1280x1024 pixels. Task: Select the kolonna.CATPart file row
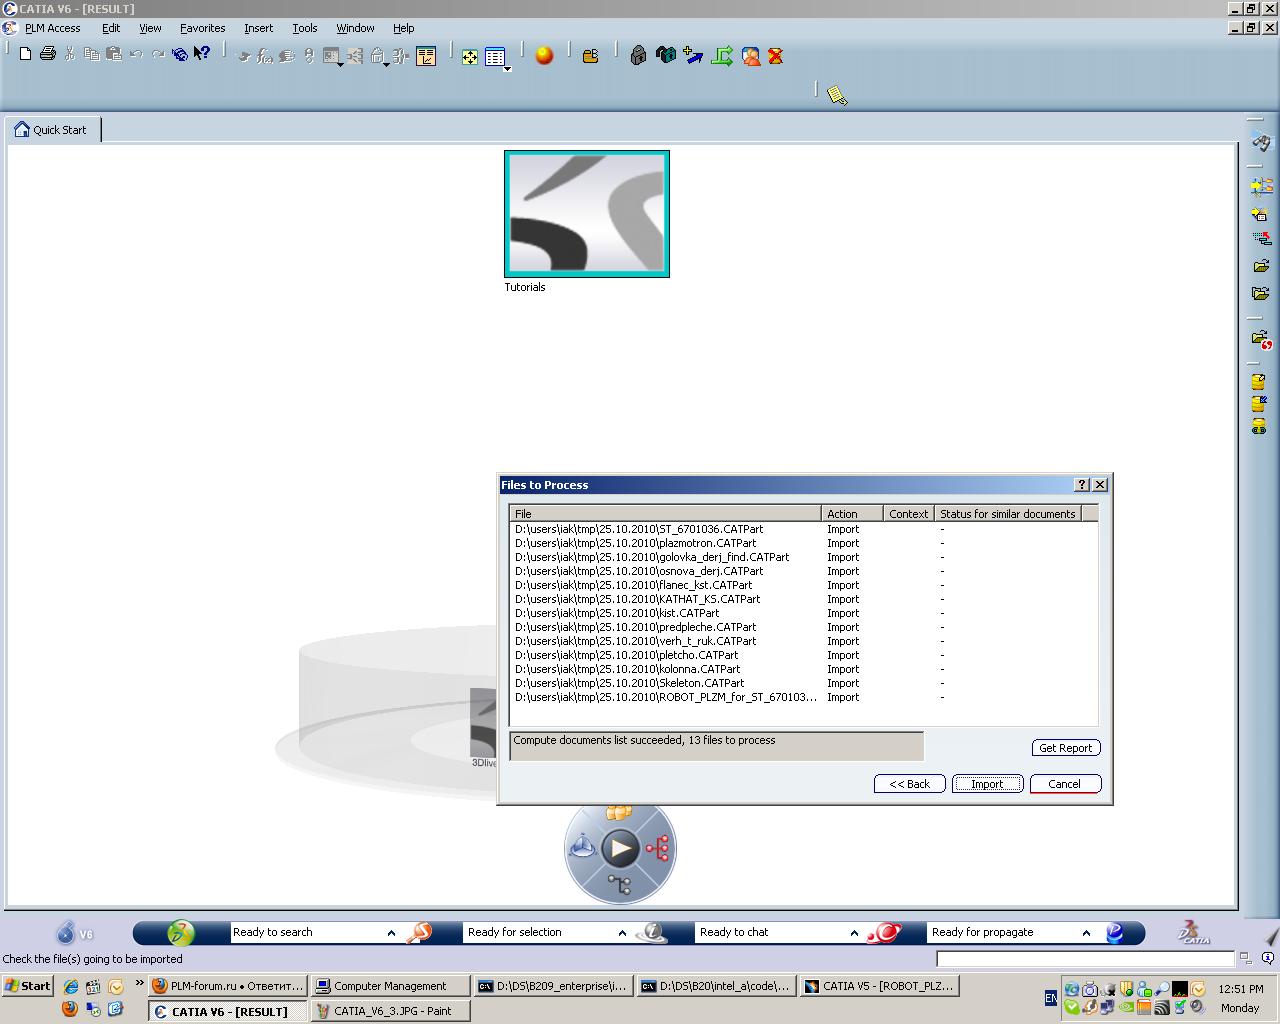[x=803, y=669]
